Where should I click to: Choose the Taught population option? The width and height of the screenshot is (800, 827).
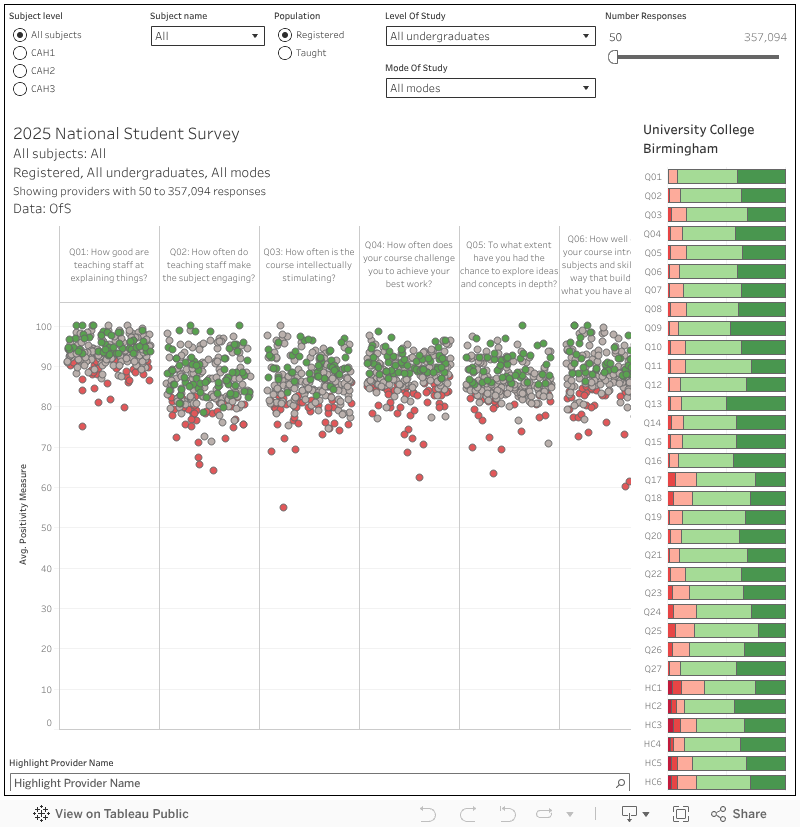pos(286,53)
